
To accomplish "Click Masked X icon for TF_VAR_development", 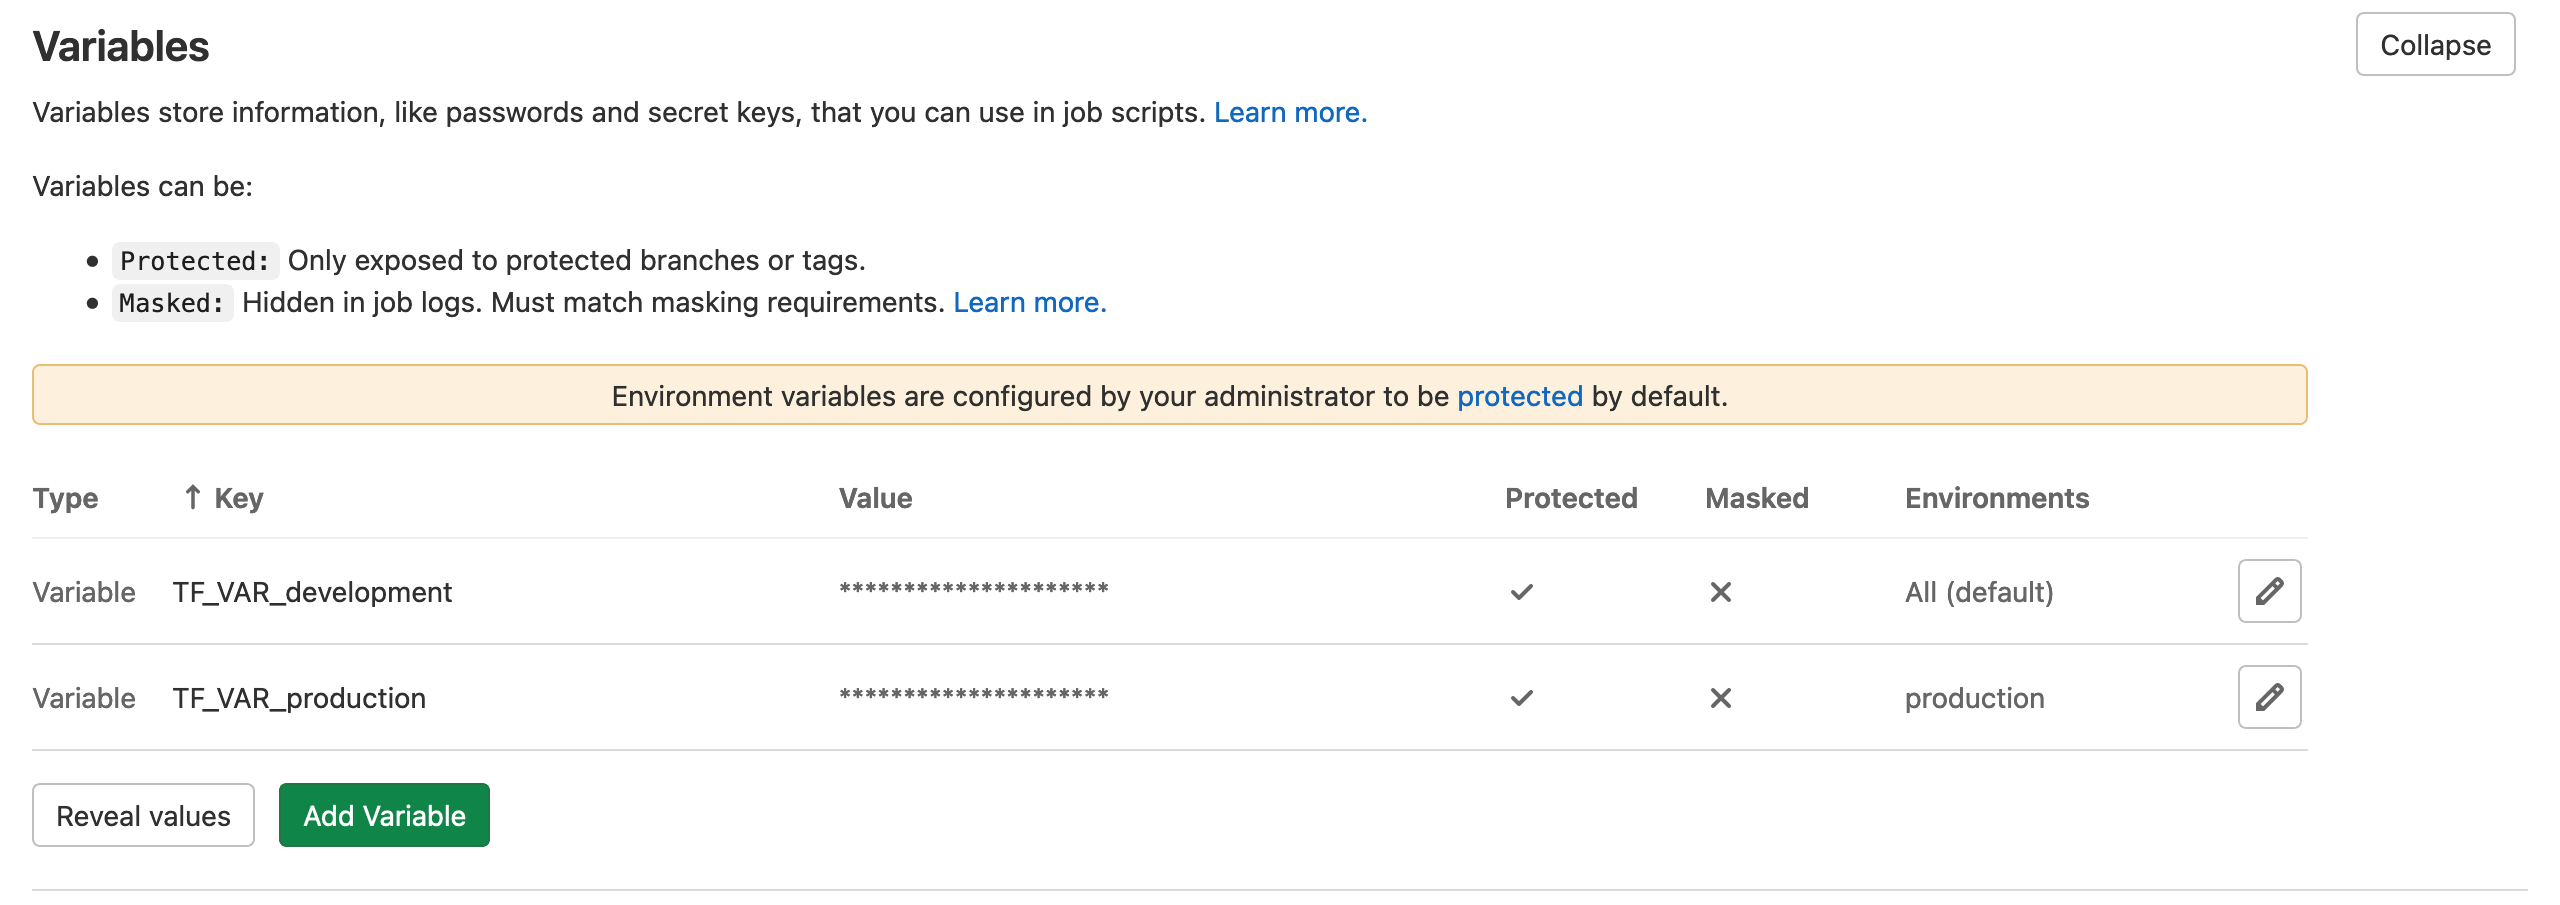I will pos(1720,592).
